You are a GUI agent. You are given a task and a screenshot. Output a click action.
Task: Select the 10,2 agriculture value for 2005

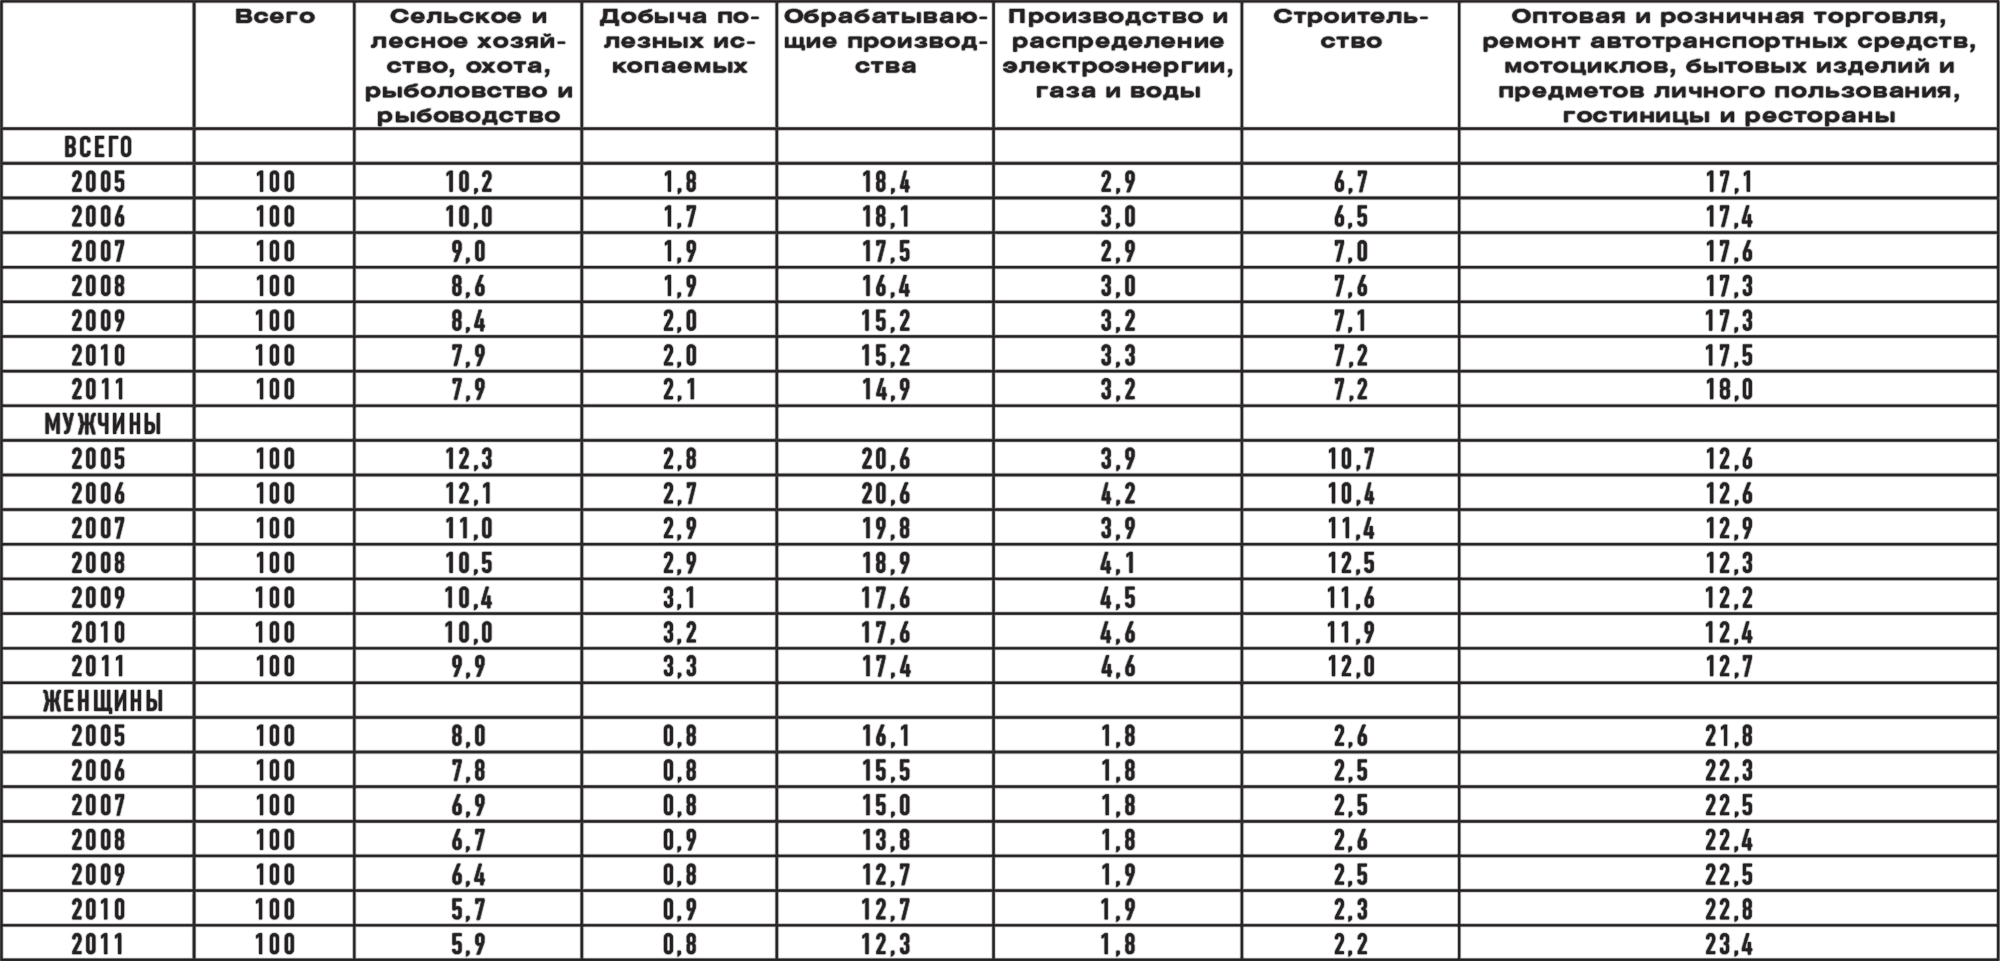pos(468,182)
